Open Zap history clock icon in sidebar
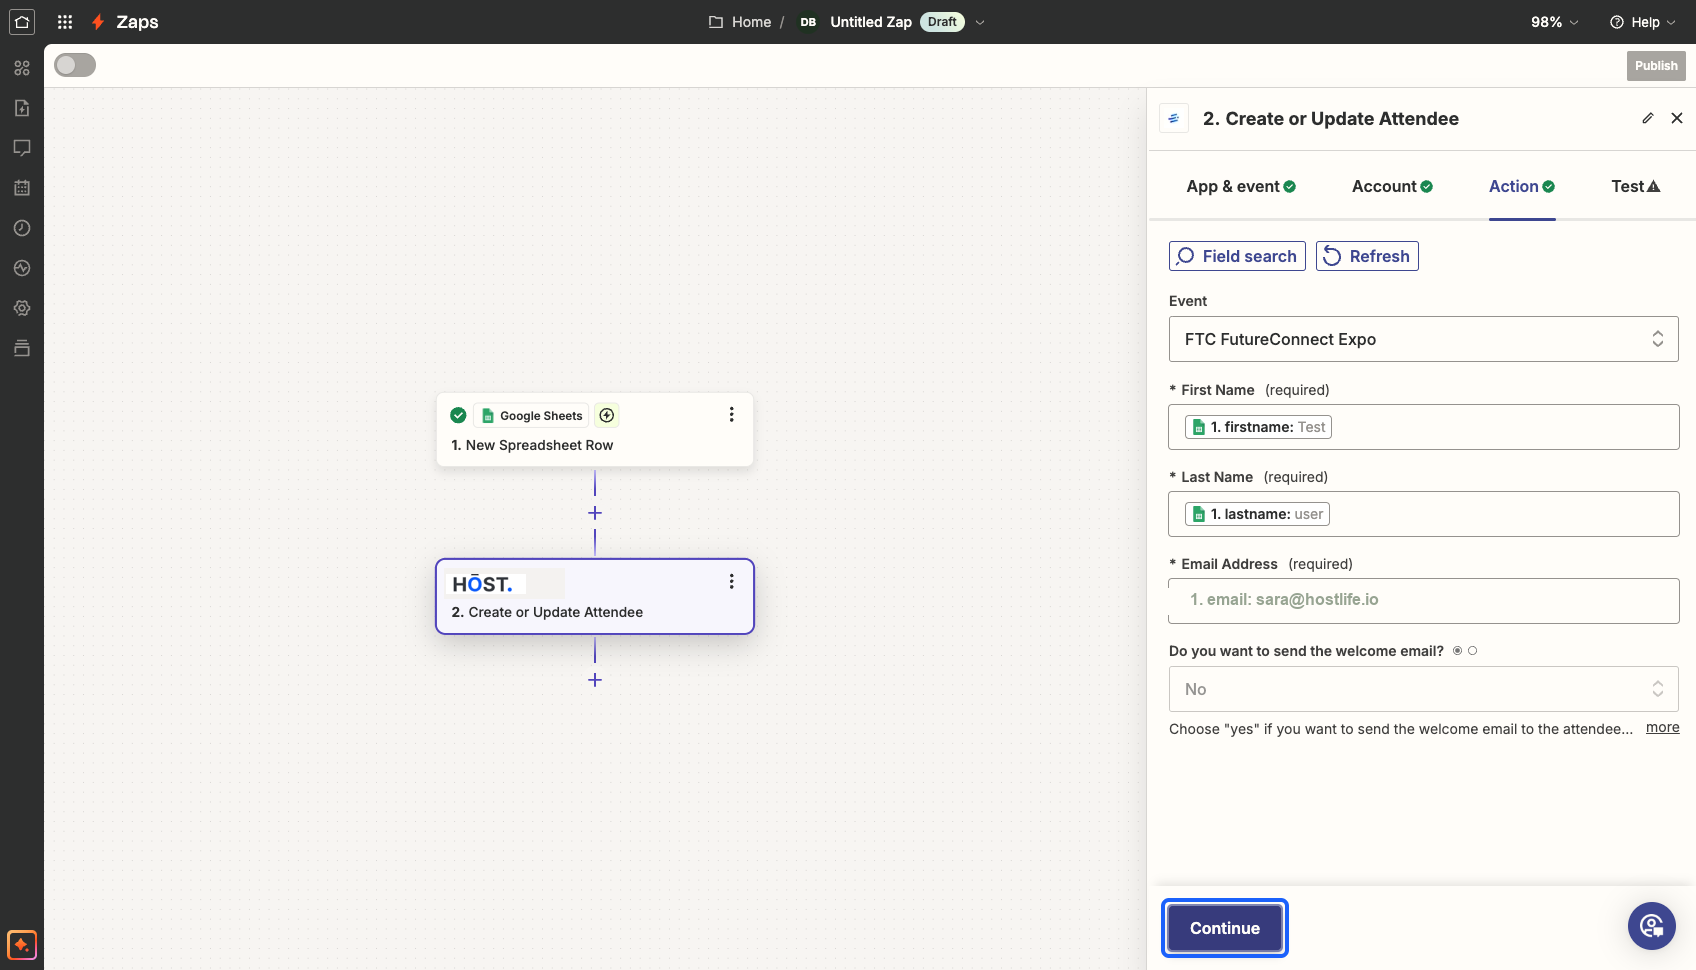This screenshot has height=970, width=1696. point(22,228)
